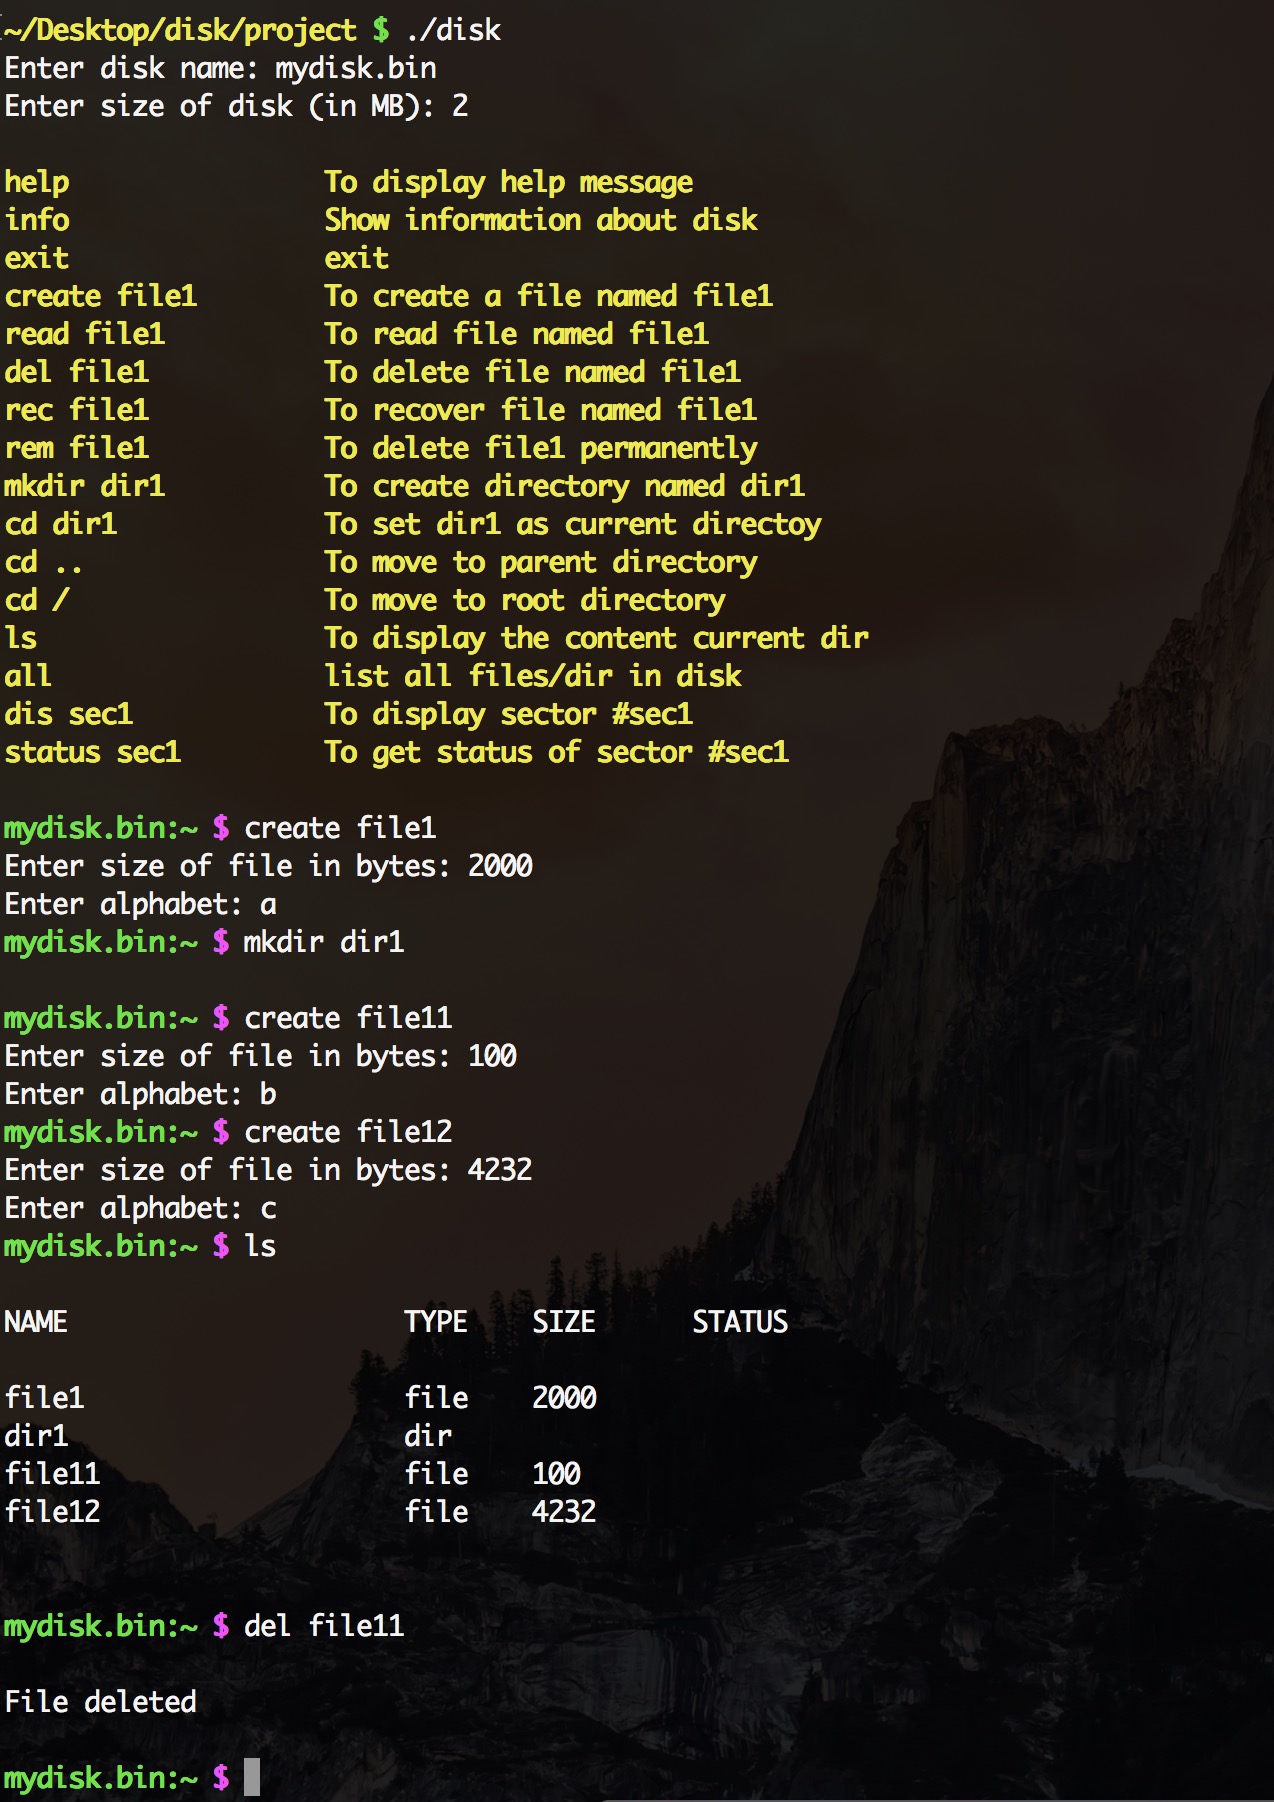
Task: Click the 'create file1' help entry
Action: pos(101,296)
